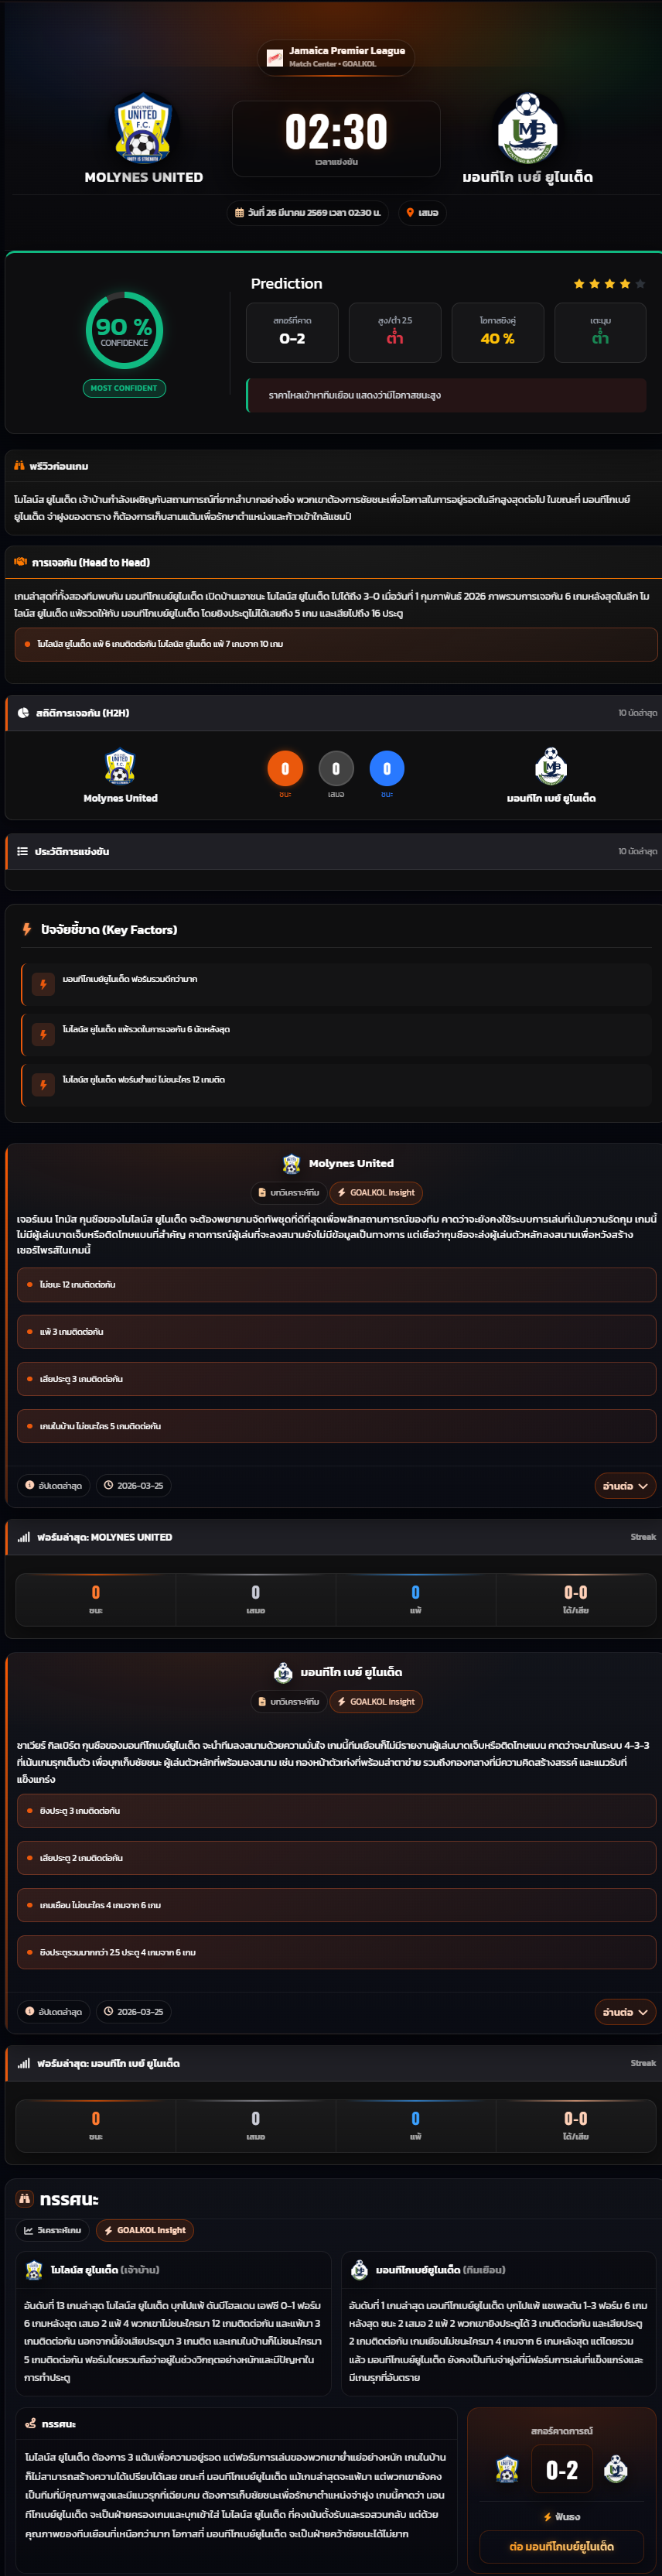Screen dimensions: 662x2576
Task: Open GOALKOL Insight tab under Molynes United
Action: click(376, 1192)
